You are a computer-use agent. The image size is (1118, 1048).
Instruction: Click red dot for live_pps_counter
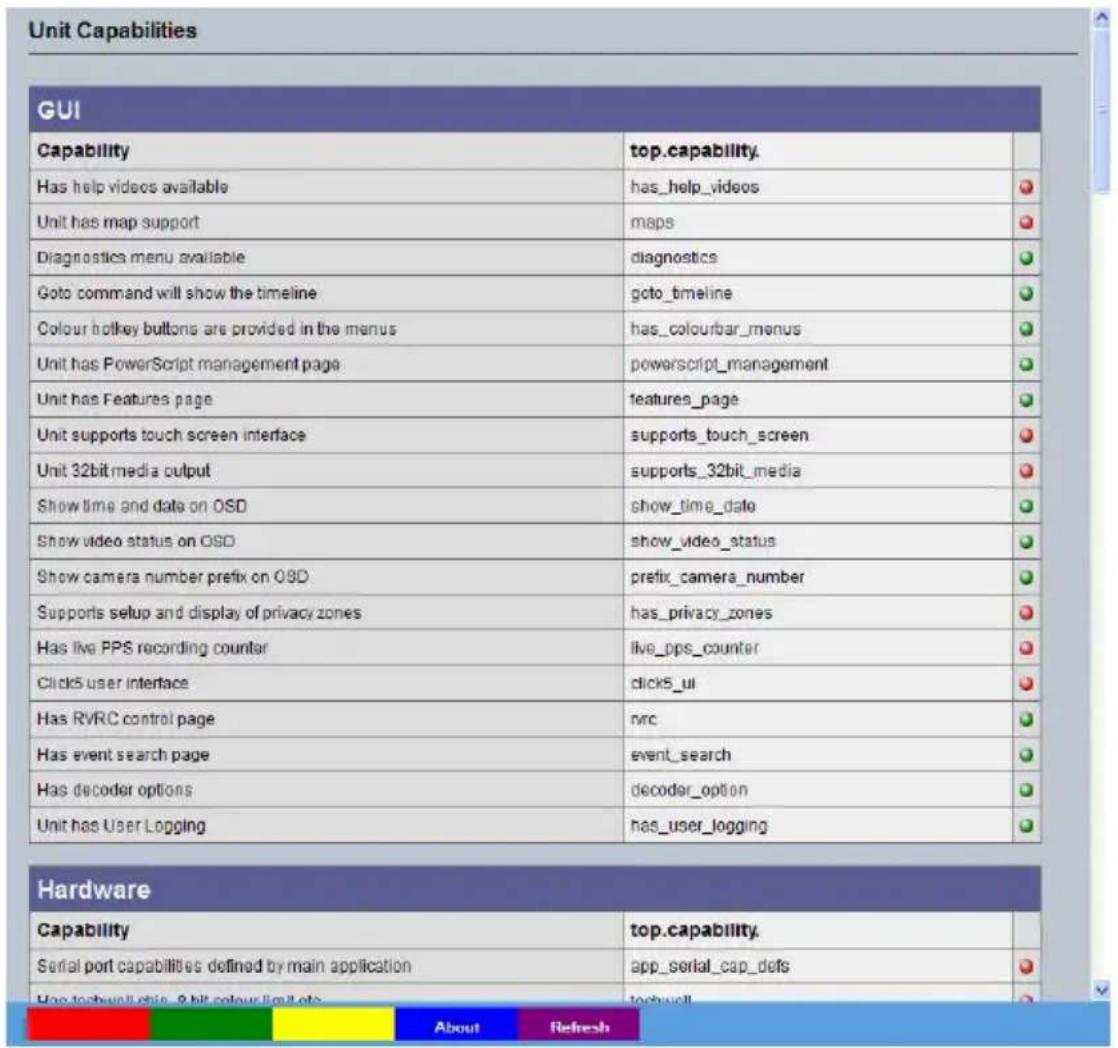1026,648
